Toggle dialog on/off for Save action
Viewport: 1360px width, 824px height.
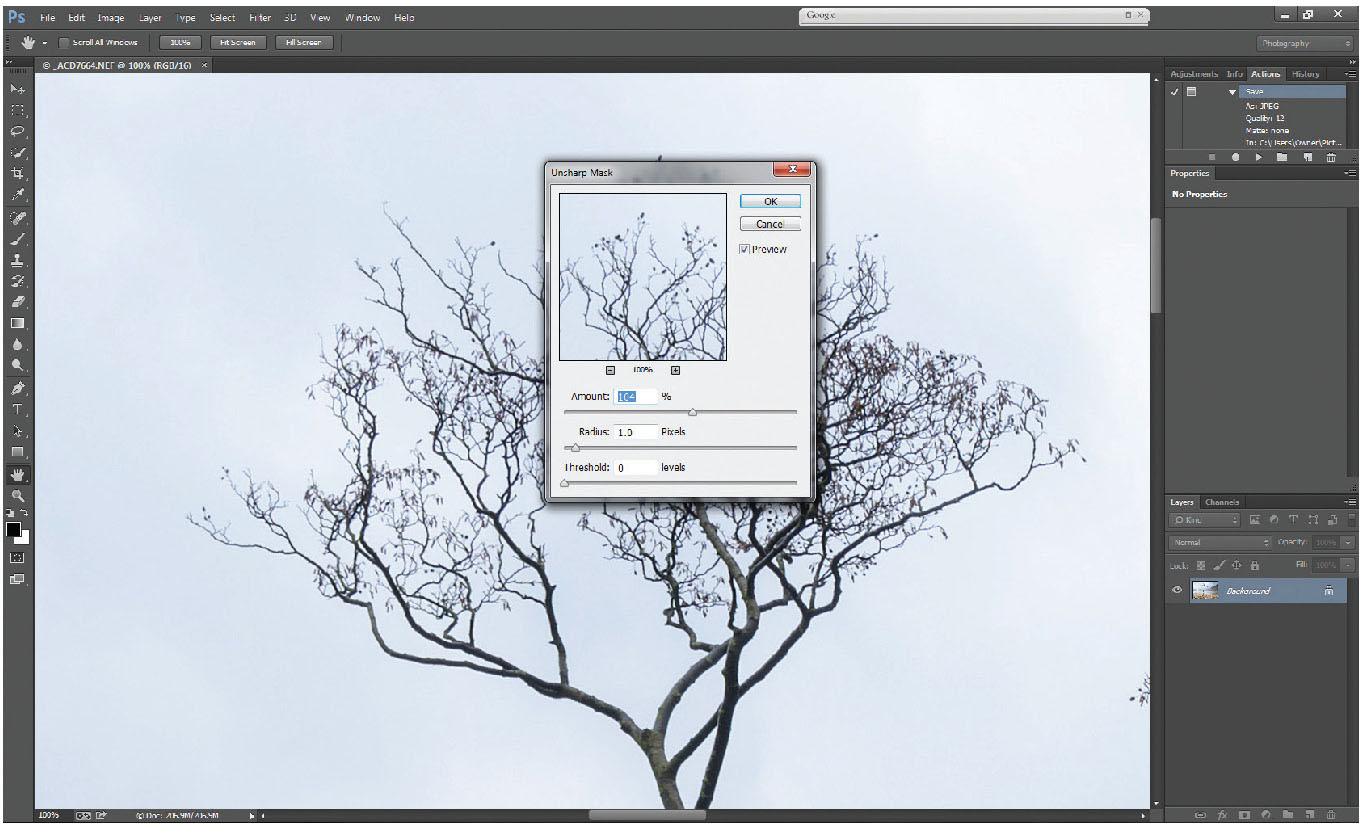[1191, 91]
